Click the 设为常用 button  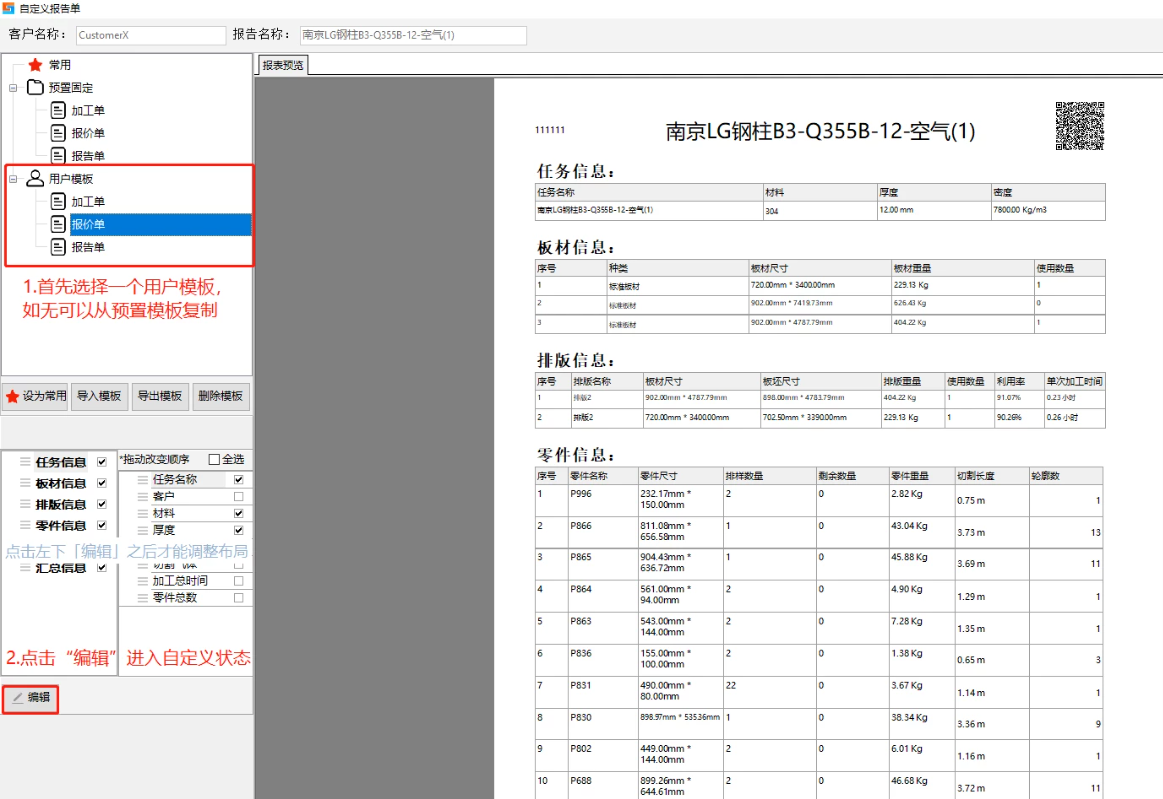point(36,396)
